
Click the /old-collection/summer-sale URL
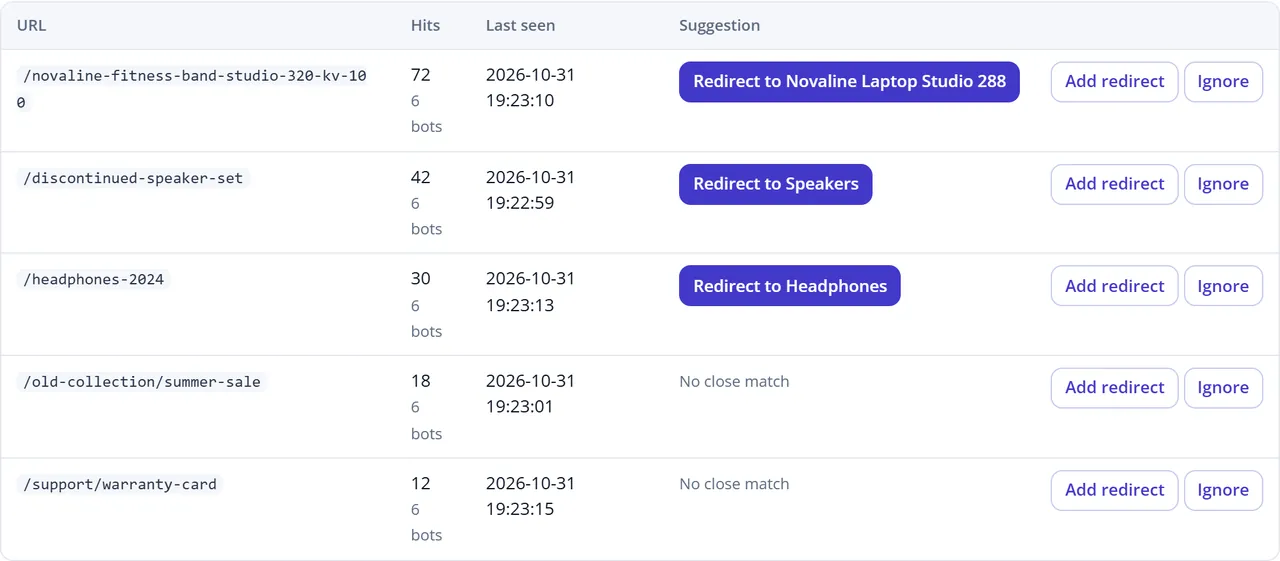coord(142,382)
